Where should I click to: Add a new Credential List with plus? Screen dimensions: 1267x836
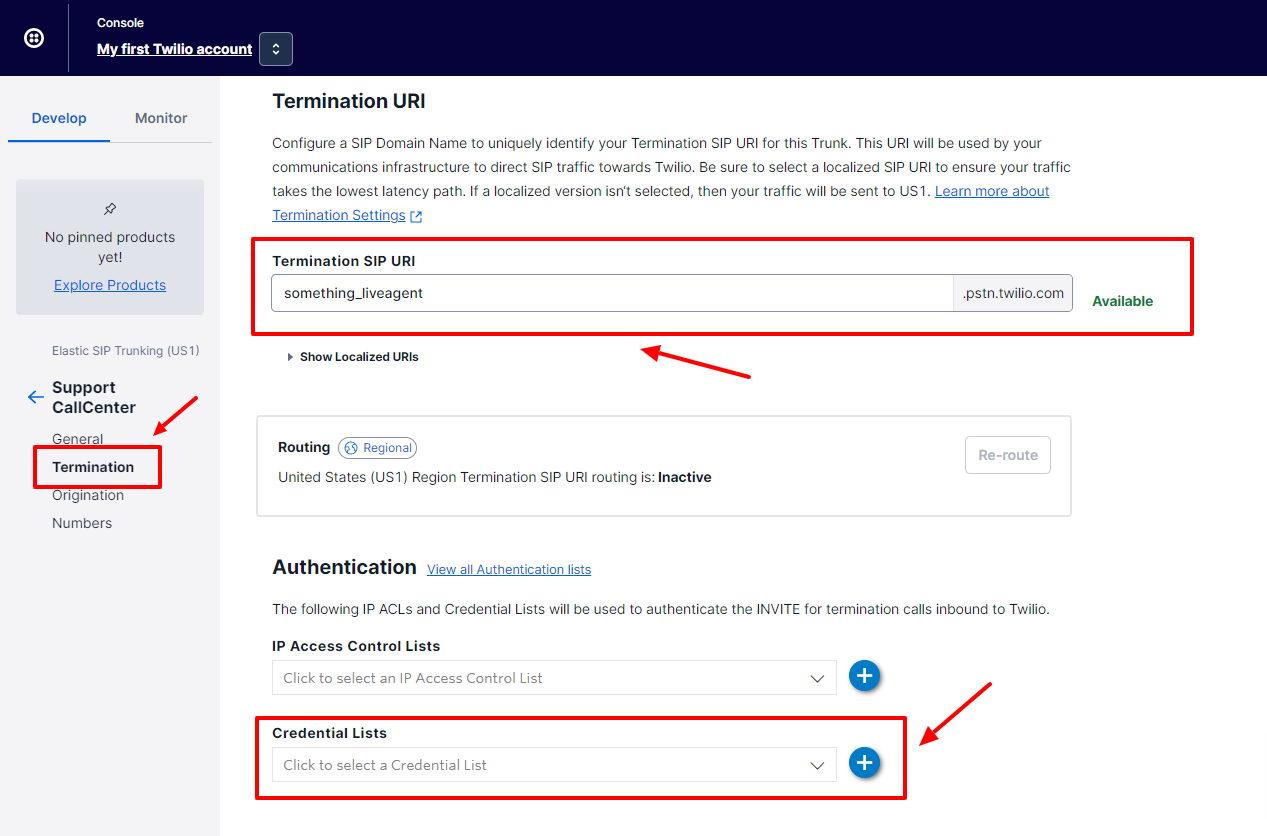click(x=864, y=764)
